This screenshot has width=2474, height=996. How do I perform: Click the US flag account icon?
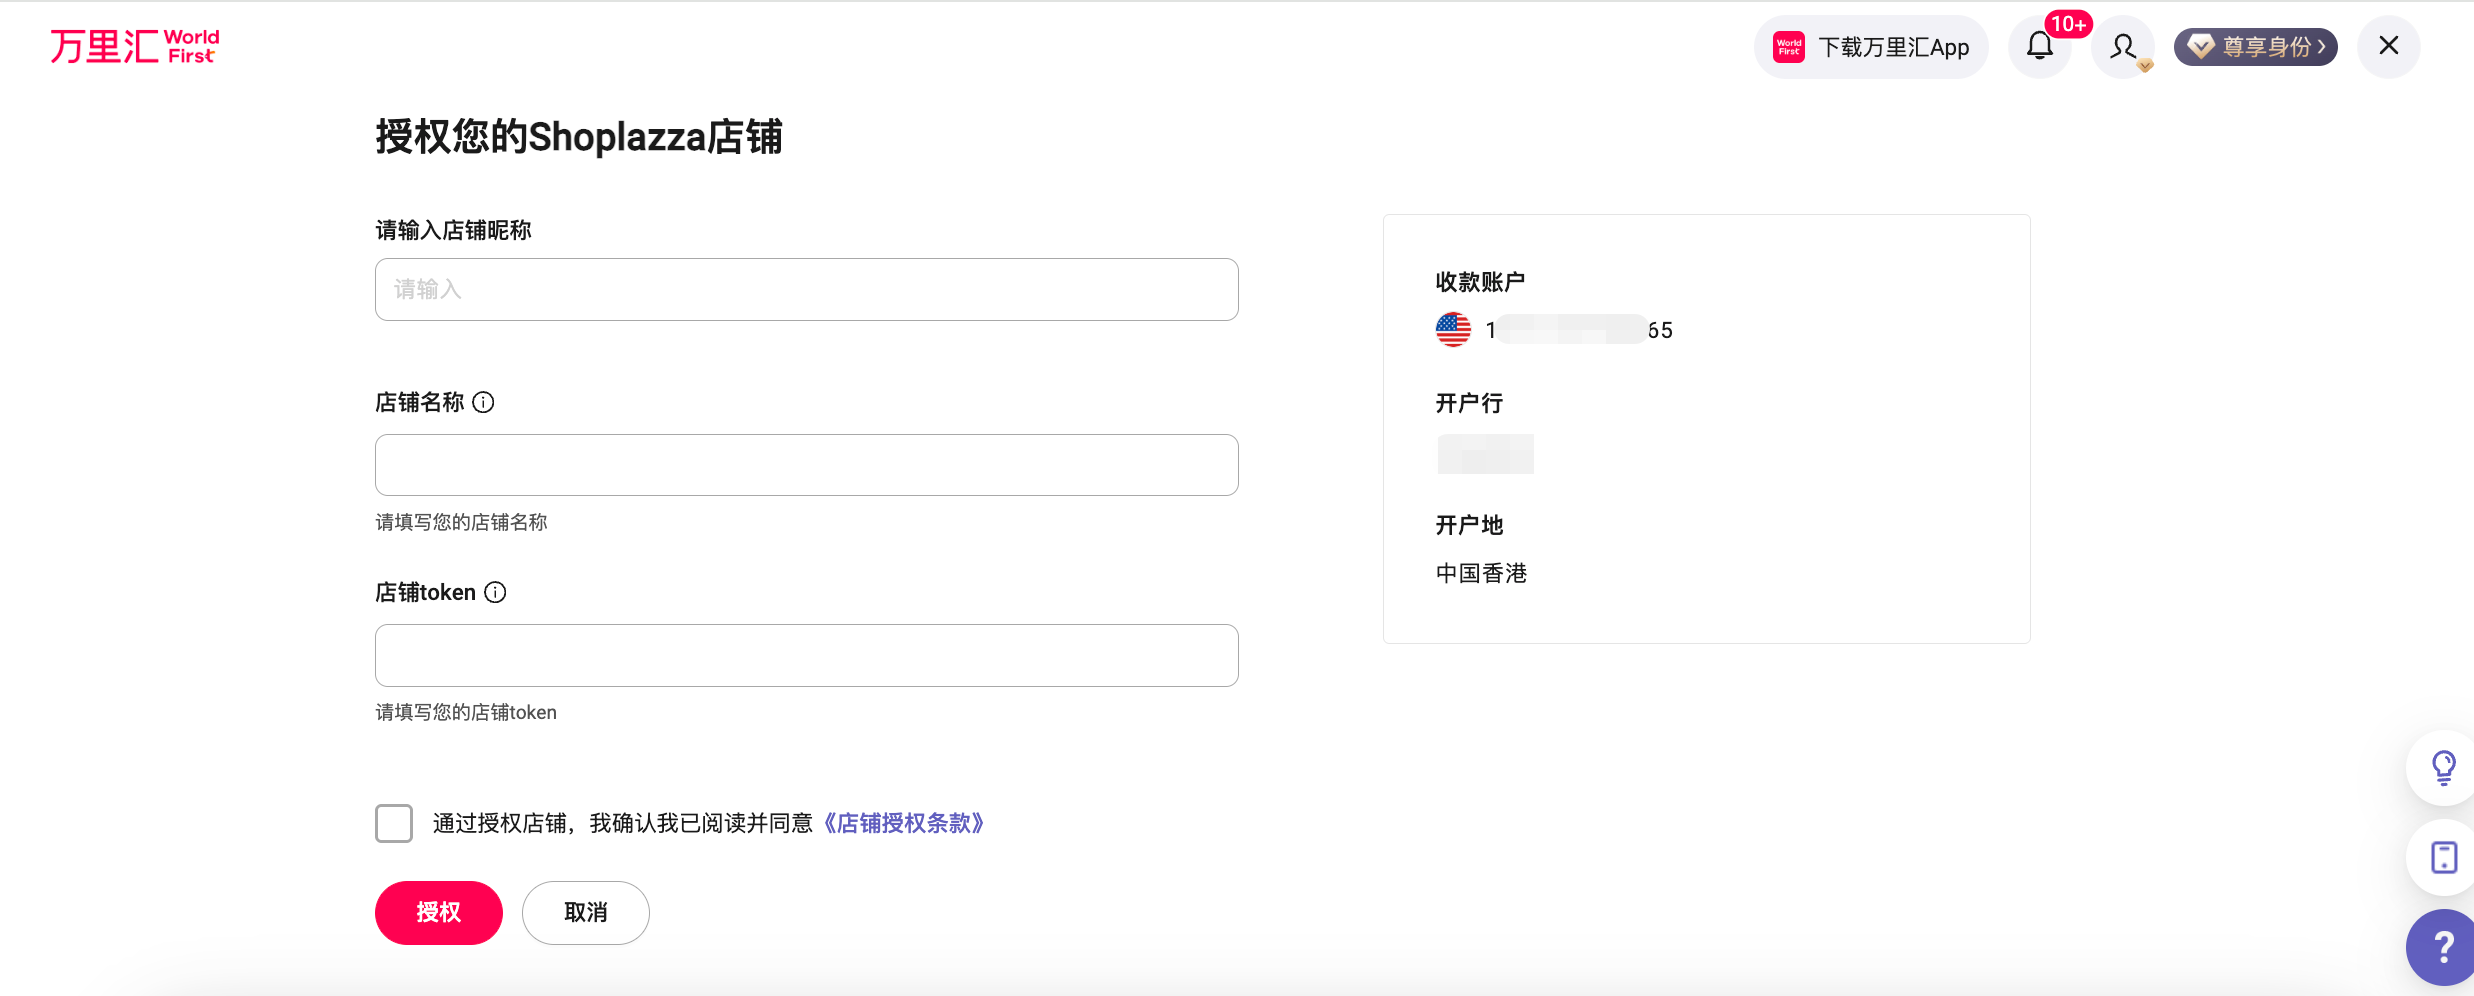click(x=1453, y=329)
